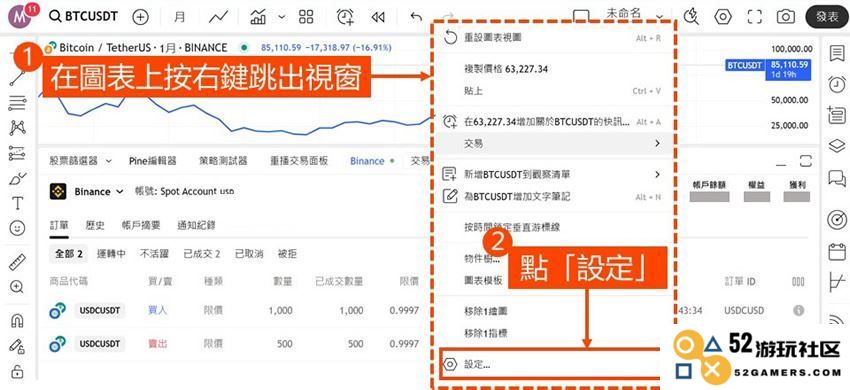Open chats icon on right sidebar
The image size is (850, 390).
pyautogui.click(x=837, y=177)
